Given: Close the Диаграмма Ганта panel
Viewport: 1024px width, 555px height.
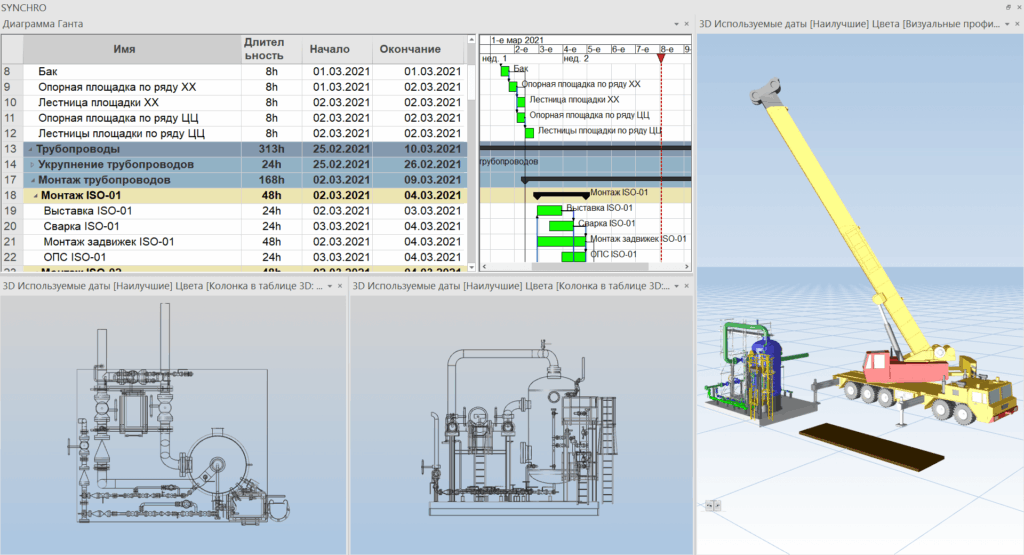Looking at the screenshot, I should tap(686, 24).
